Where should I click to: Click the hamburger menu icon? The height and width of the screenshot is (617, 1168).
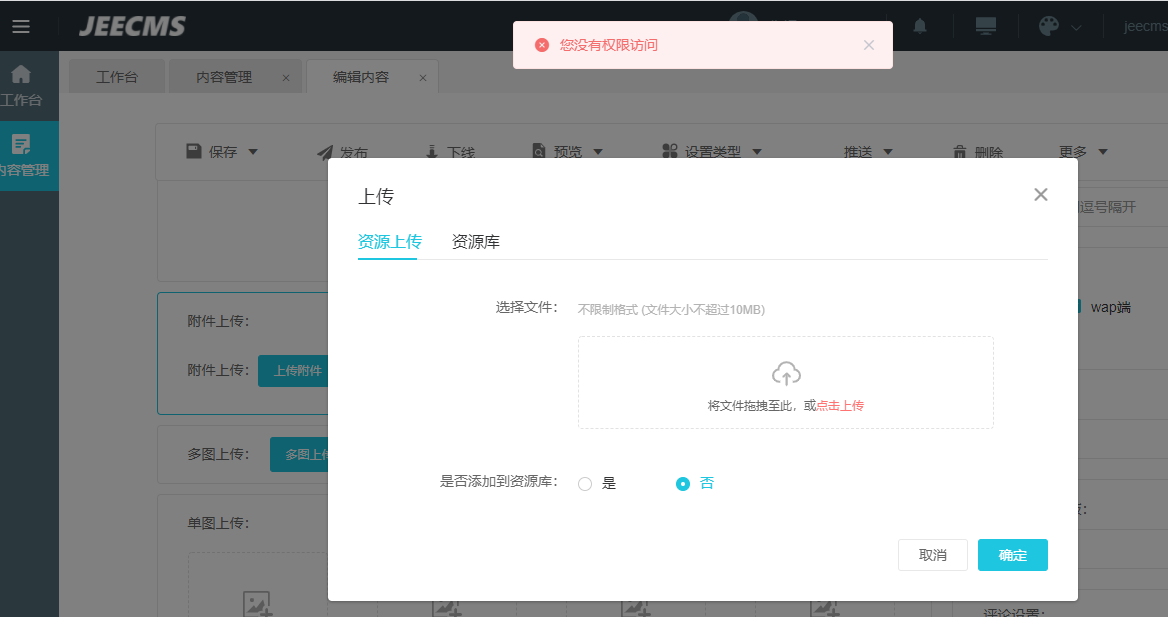(x=21, y=26)
